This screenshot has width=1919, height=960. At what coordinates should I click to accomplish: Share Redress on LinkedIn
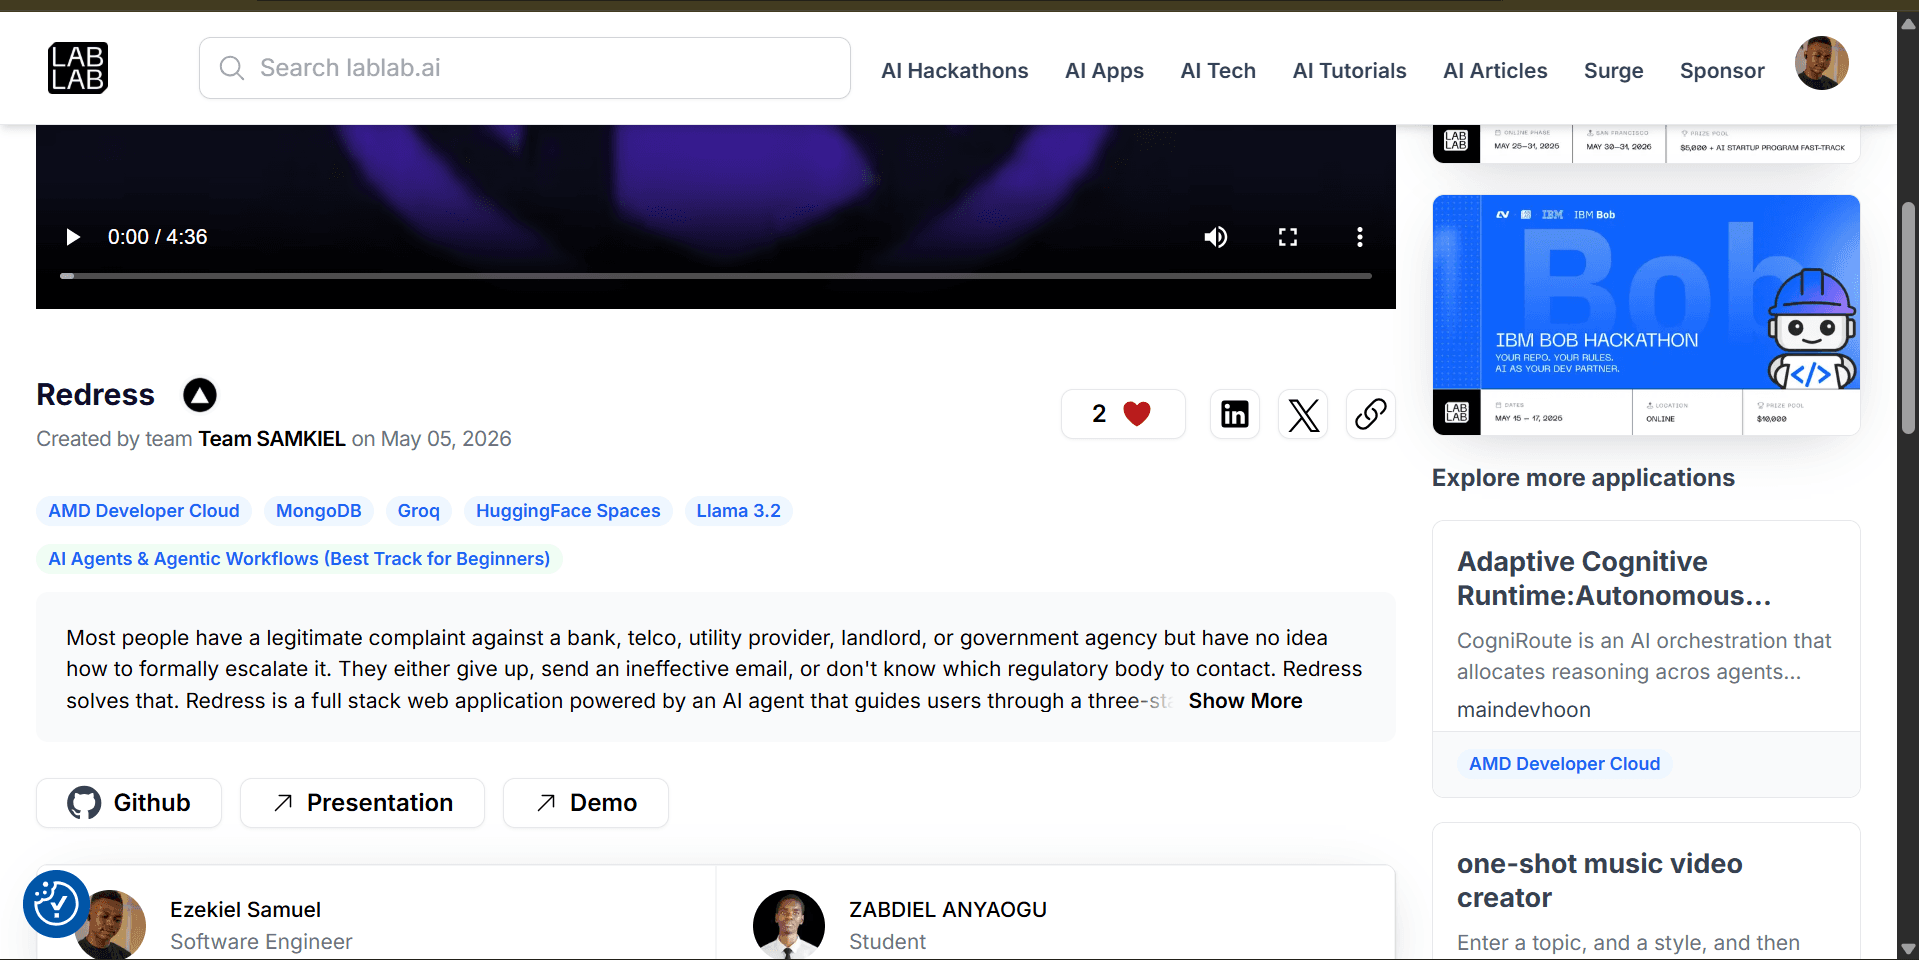[1235, 414]
